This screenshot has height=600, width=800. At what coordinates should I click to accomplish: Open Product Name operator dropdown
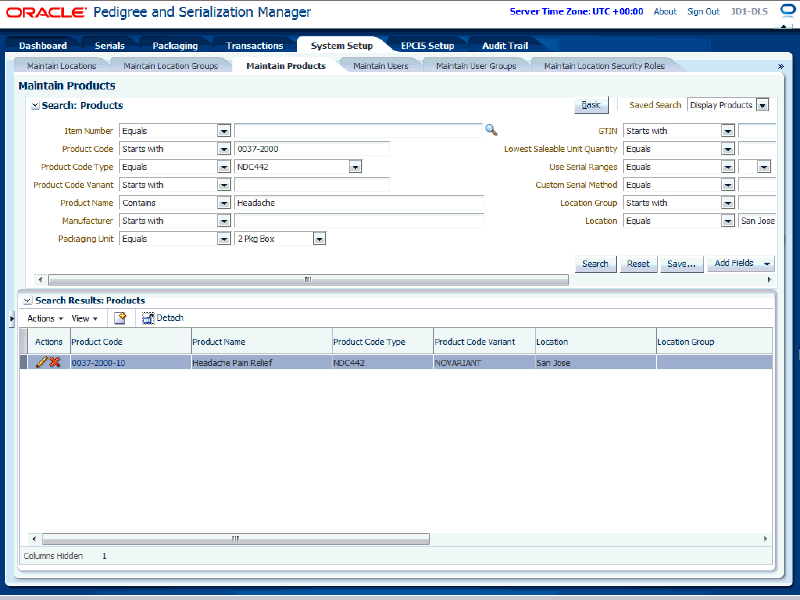(x=224, y=203)
